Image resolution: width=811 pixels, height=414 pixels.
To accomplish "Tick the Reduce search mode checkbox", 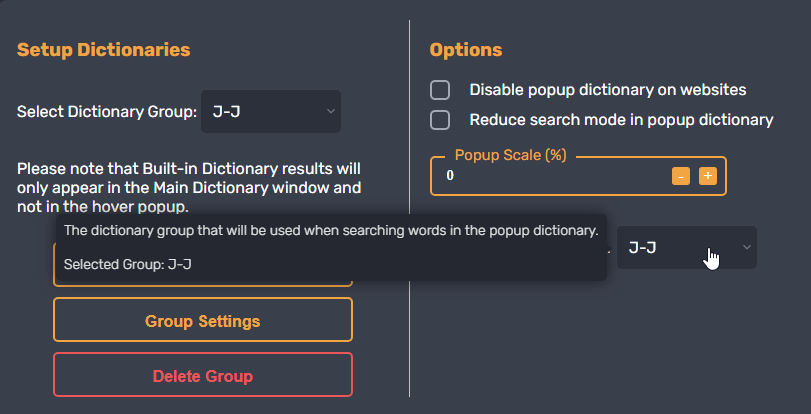I will (x=440, y=120).
